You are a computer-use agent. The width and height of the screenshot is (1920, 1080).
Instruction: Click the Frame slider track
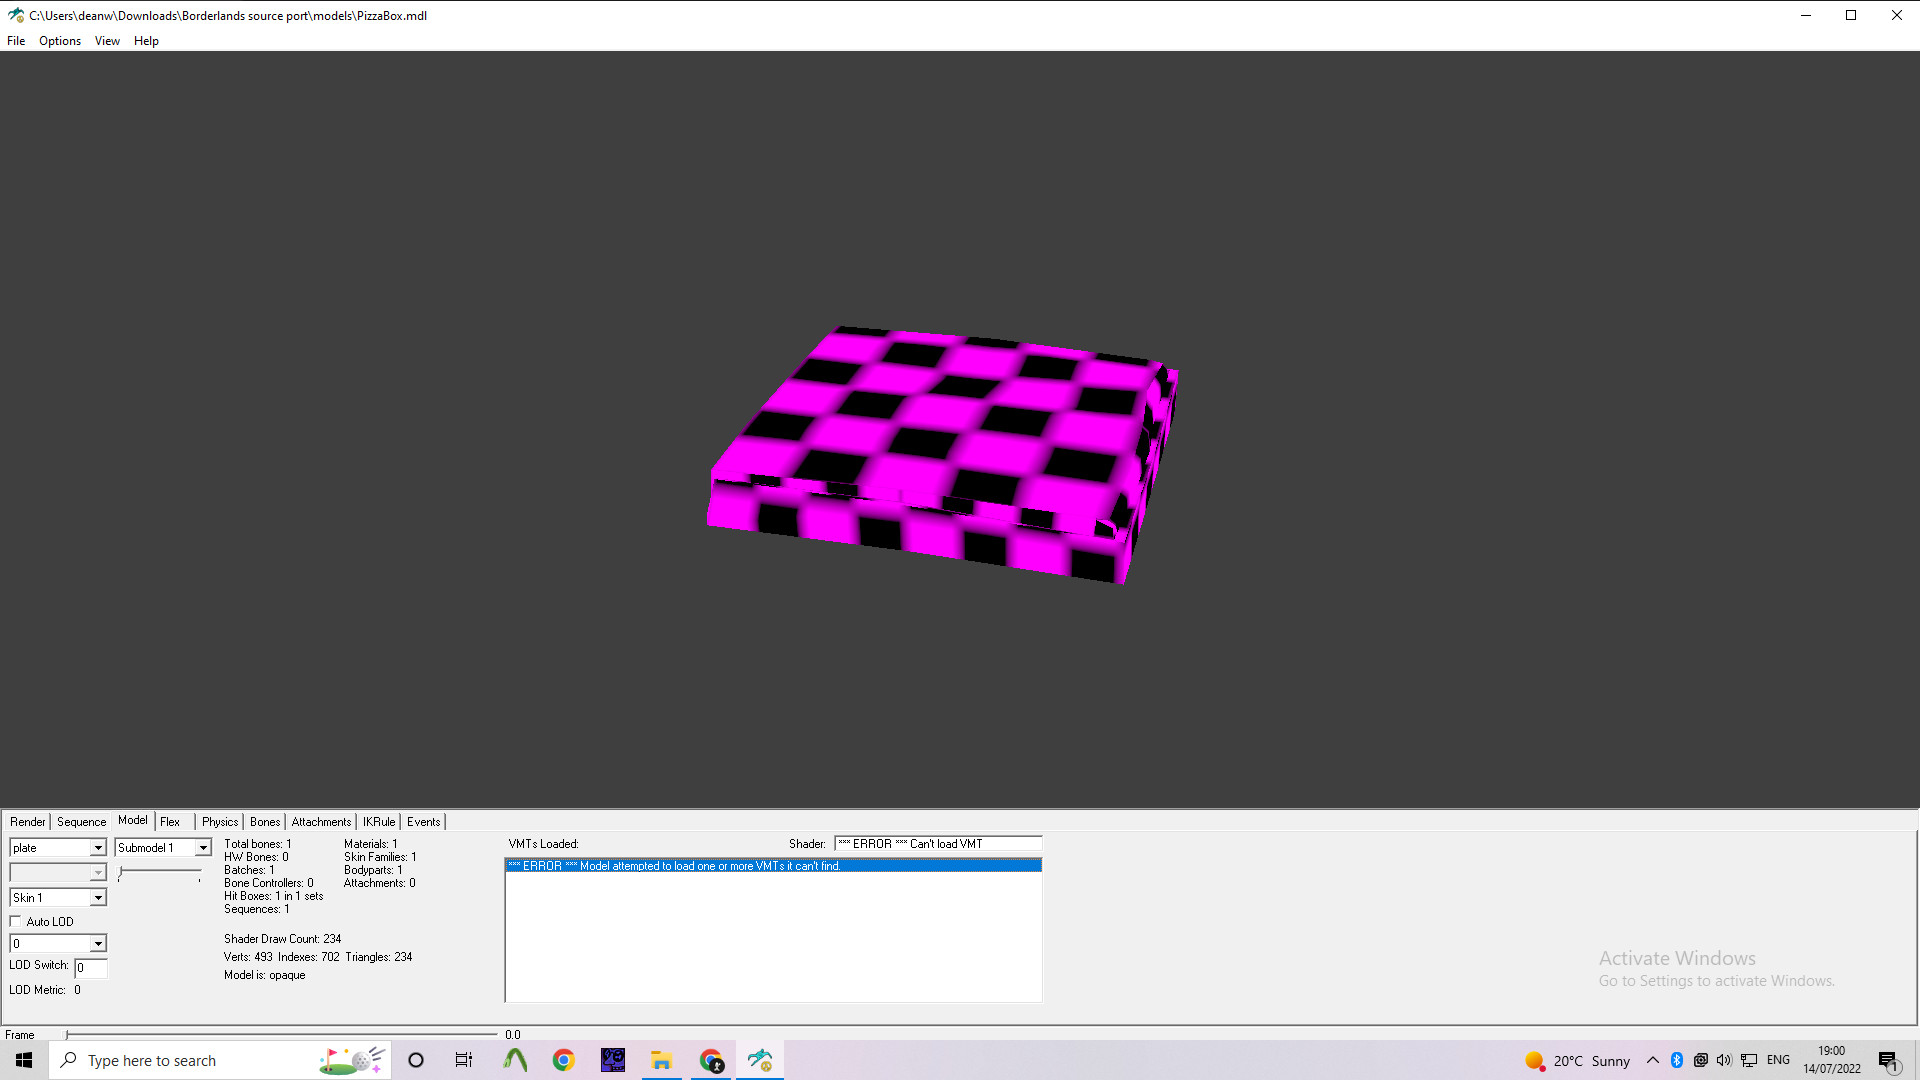click(281, 1035)
